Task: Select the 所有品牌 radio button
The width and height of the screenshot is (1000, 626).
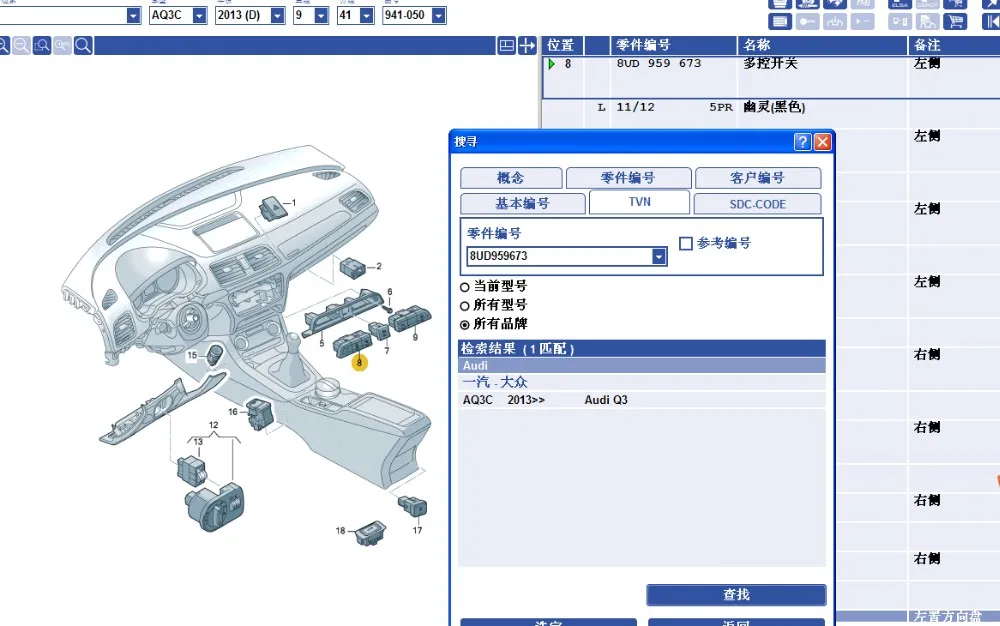Action: click(x=464, y=324)
